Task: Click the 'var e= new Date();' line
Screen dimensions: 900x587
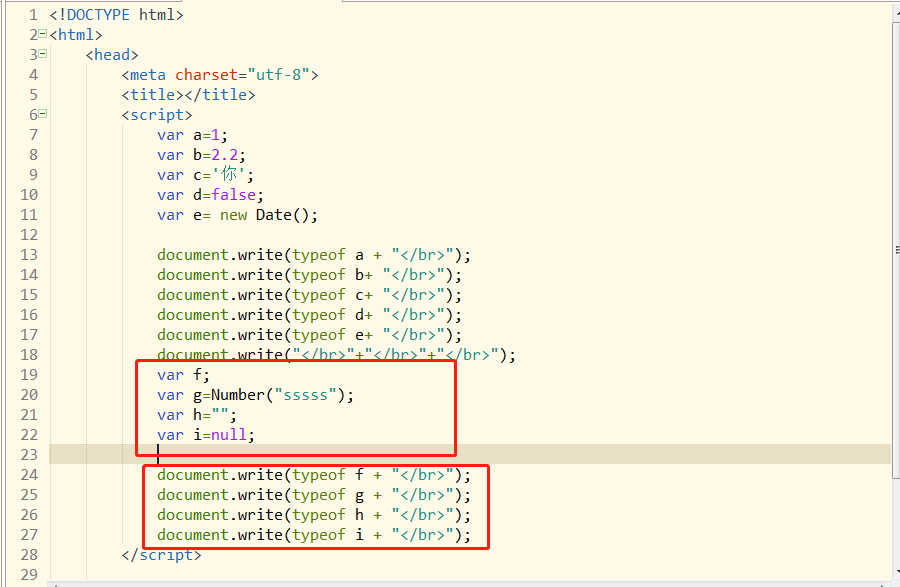Action: pos(237,215)
